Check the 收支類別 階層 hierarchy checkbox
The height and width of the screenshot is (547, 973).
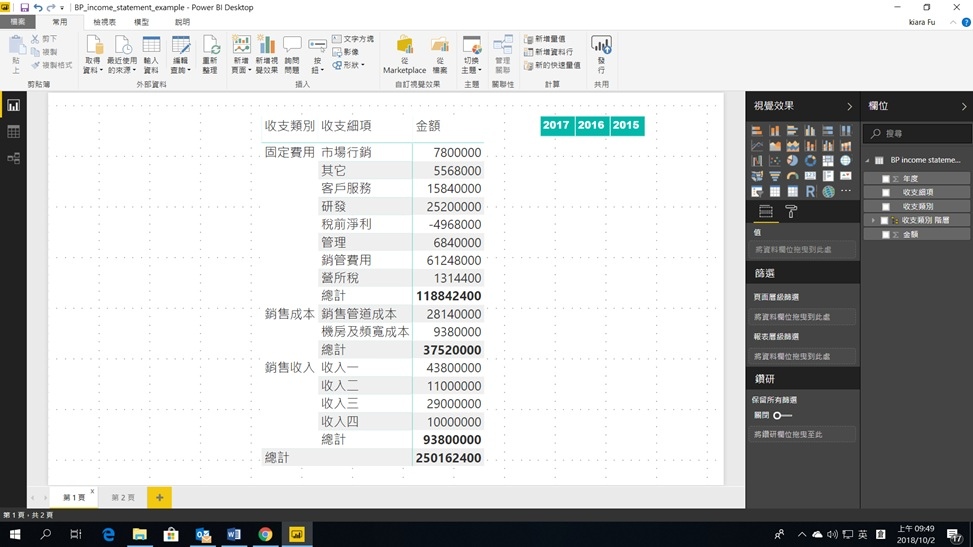pos(884,220)
